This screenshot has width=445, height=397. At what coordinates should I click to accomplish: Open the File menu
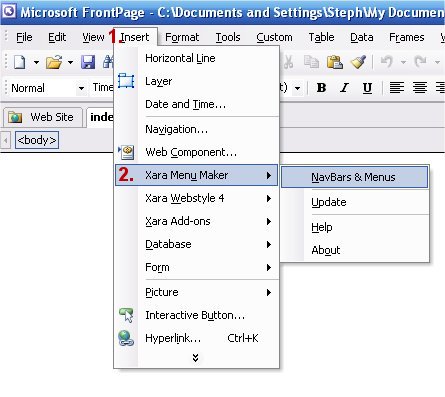pos(24,37)
